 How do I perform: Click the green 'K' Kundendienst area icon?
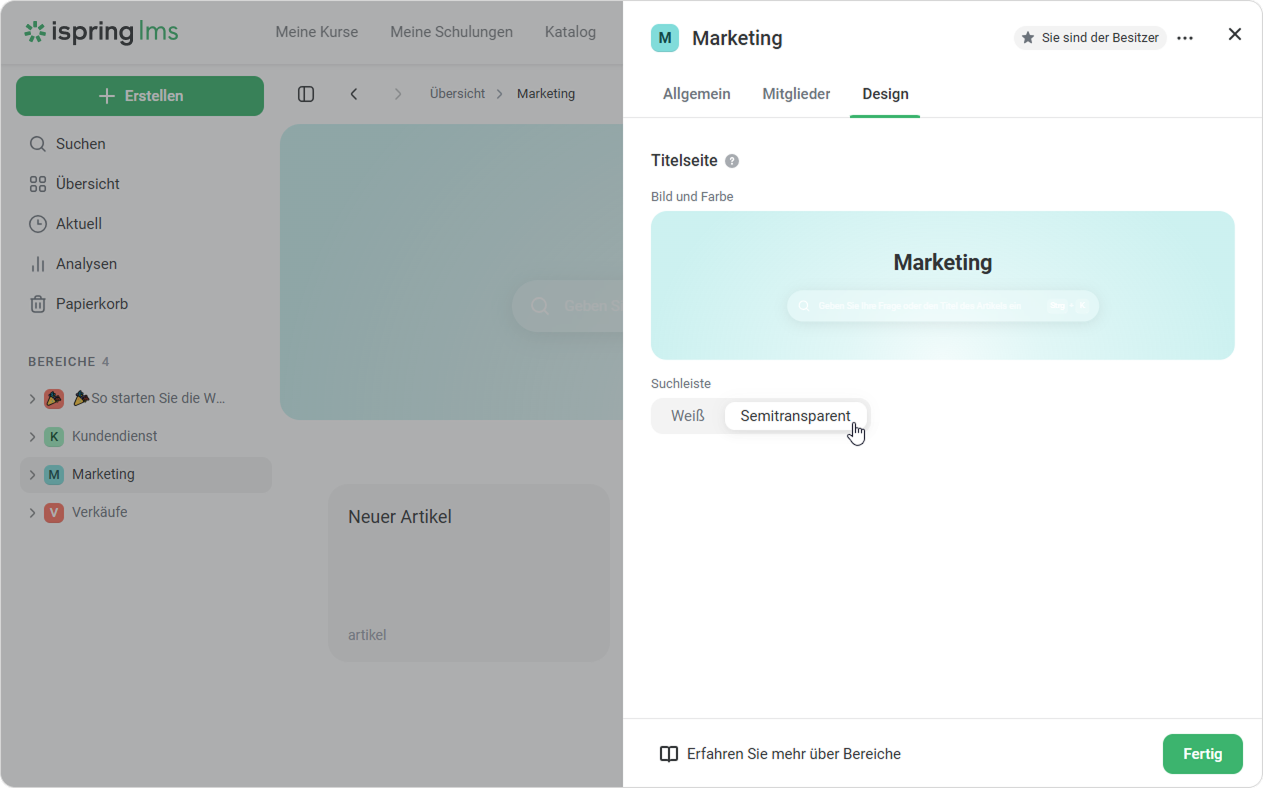click(x=54, y=436)
